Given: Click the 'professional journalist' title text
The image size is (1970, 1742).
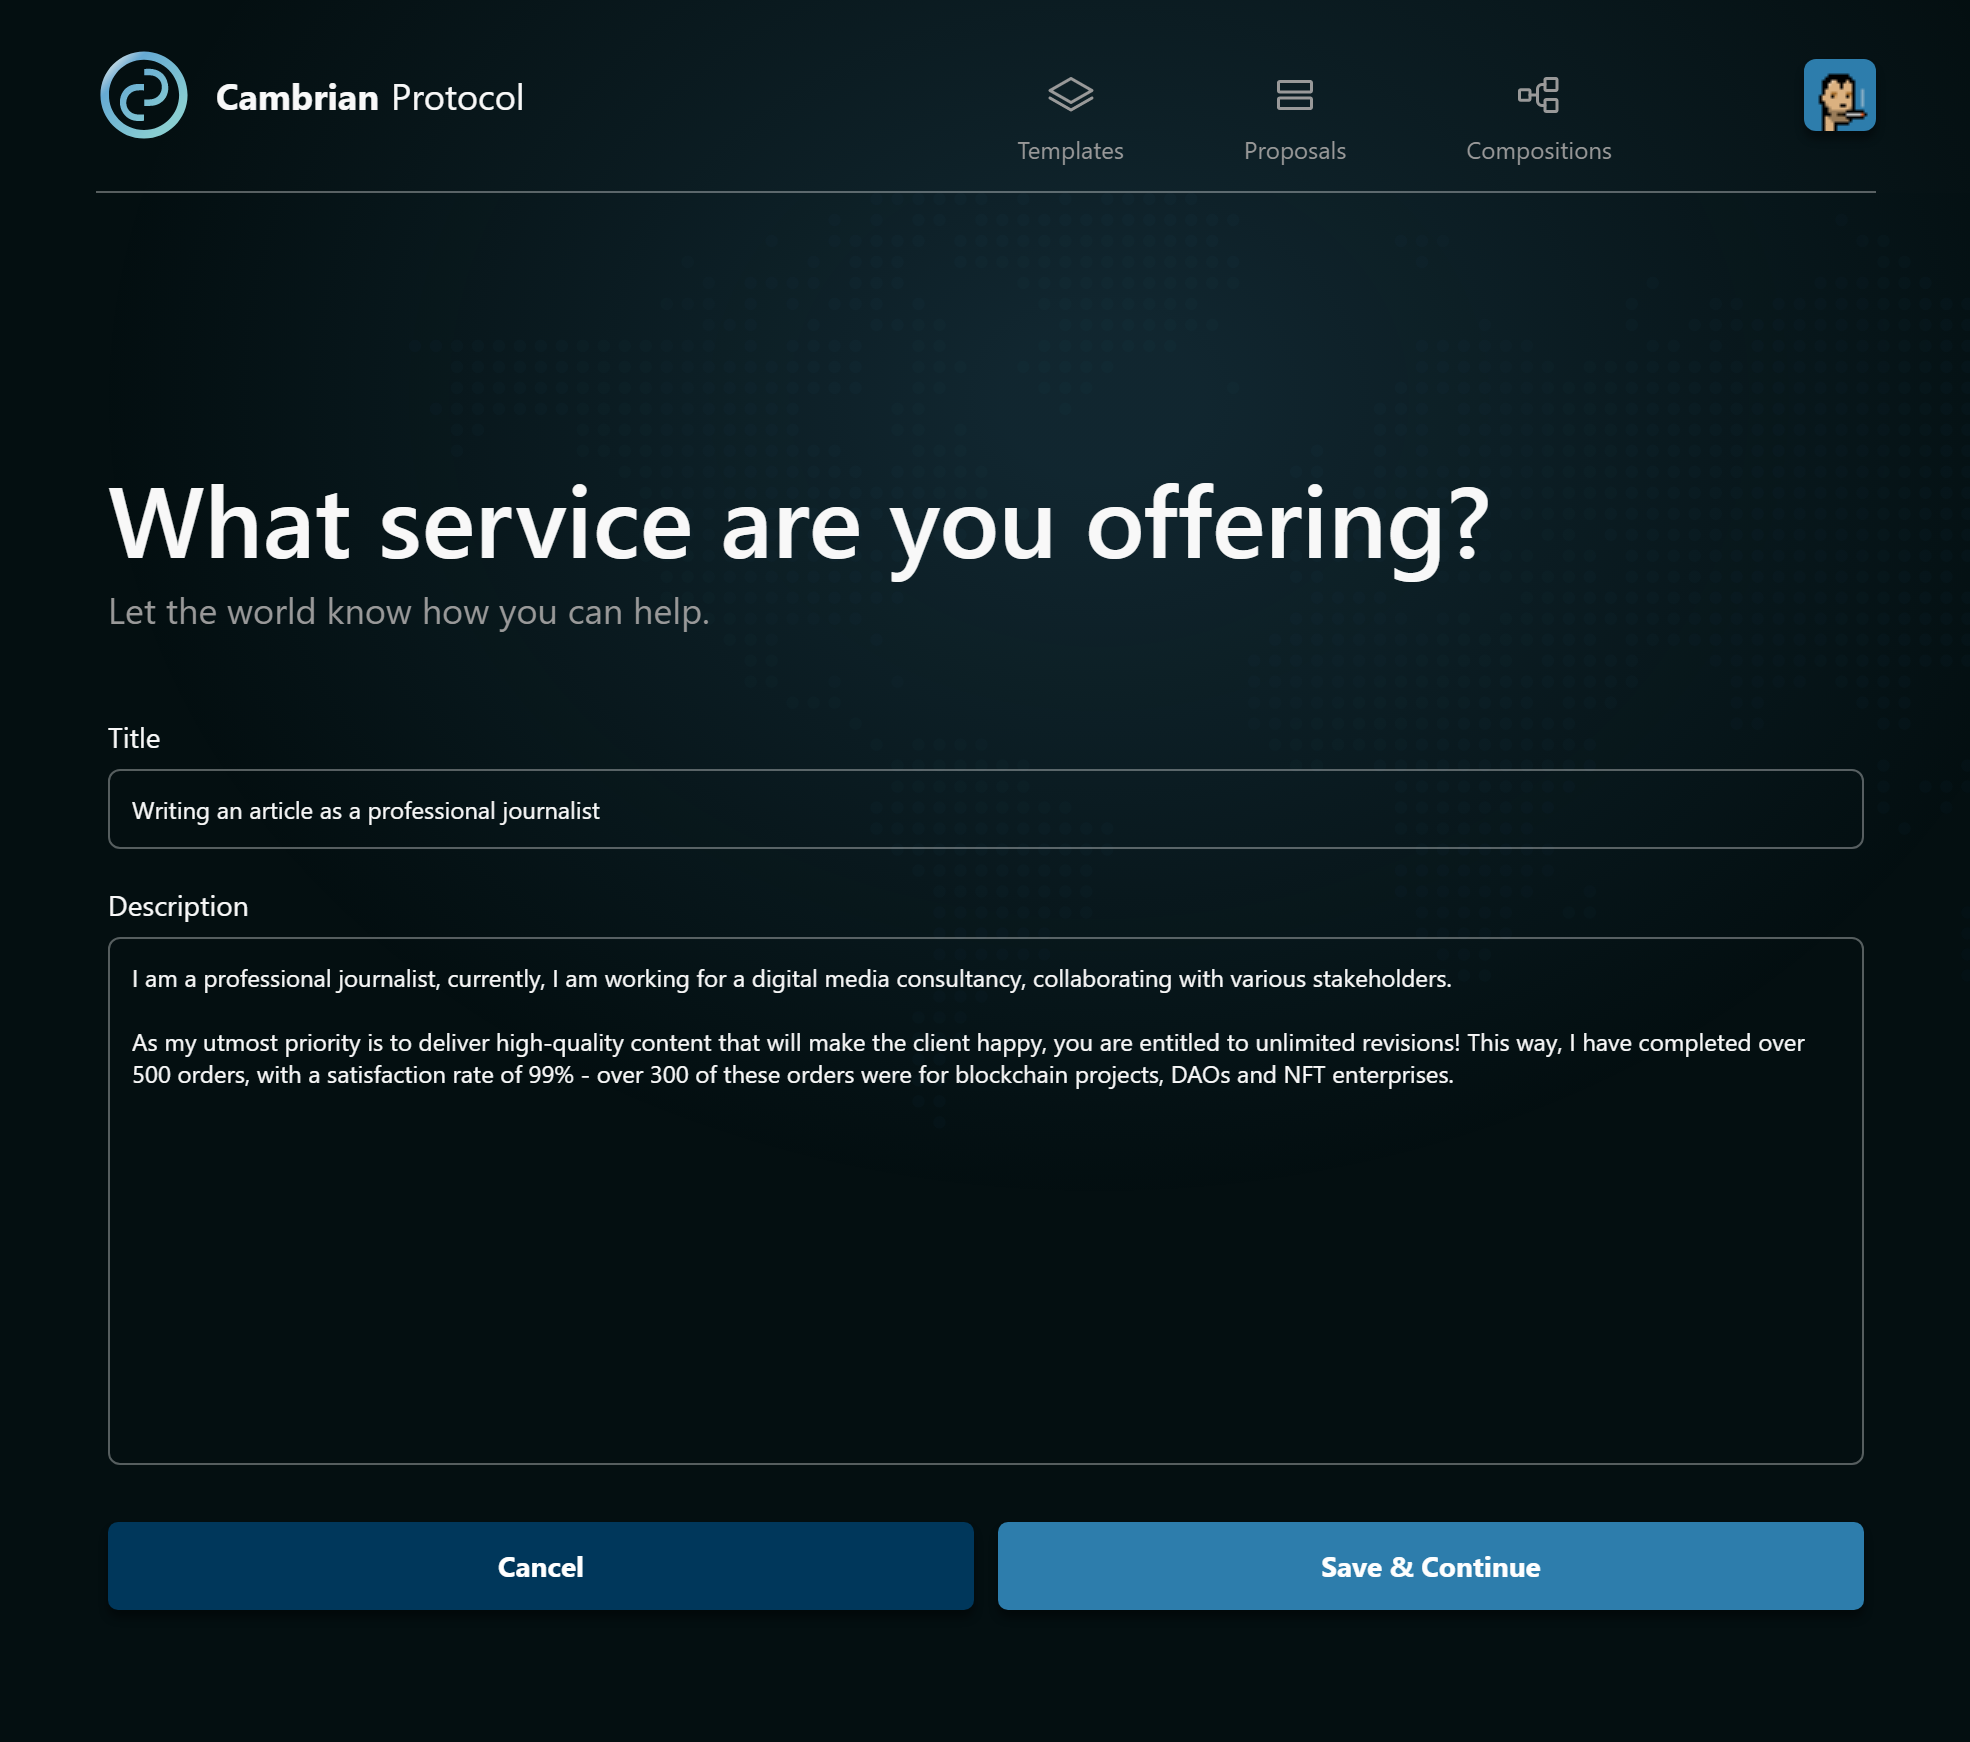Looking at the screenshot, I should coord(483,811).
